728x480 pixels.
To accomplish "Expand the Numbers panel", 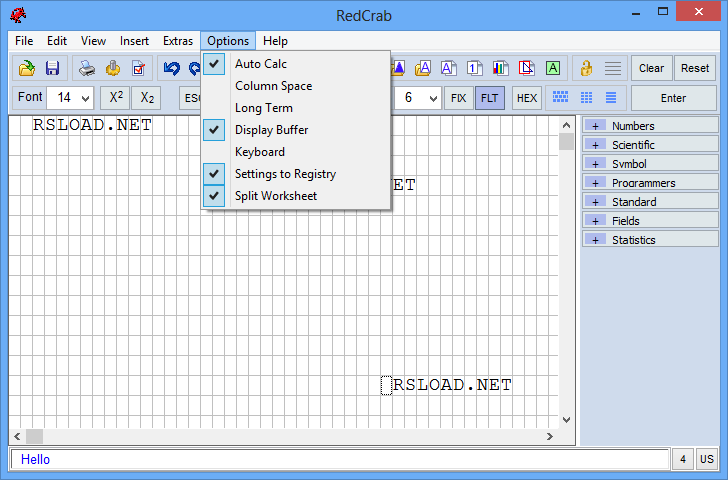I will (x=650, y=126).
